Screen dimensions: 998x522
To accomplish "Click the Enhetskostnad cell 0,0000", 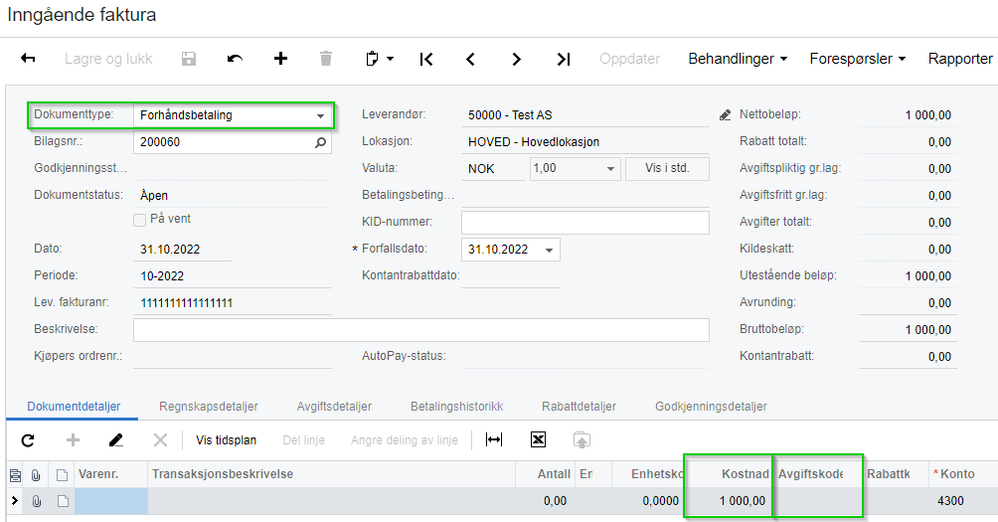I will tap(648, 502).
